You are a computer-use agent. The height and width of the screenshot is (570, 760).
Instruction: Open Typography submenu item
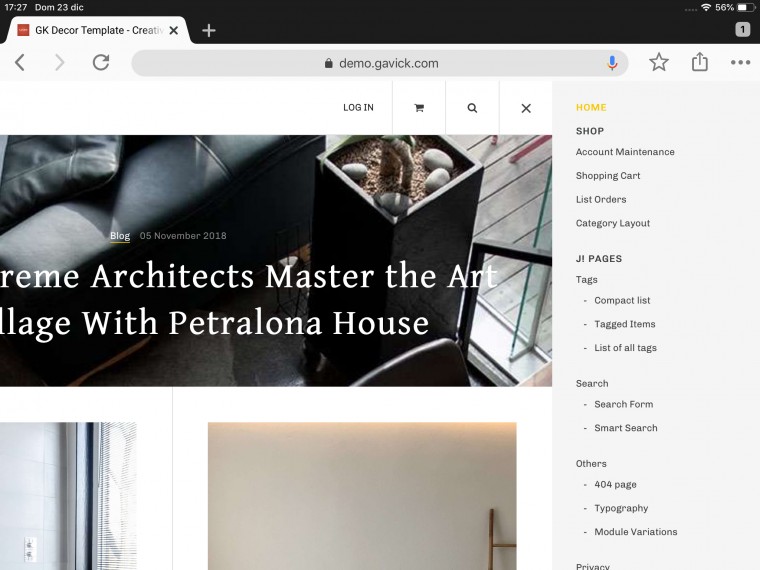point(621,508)
